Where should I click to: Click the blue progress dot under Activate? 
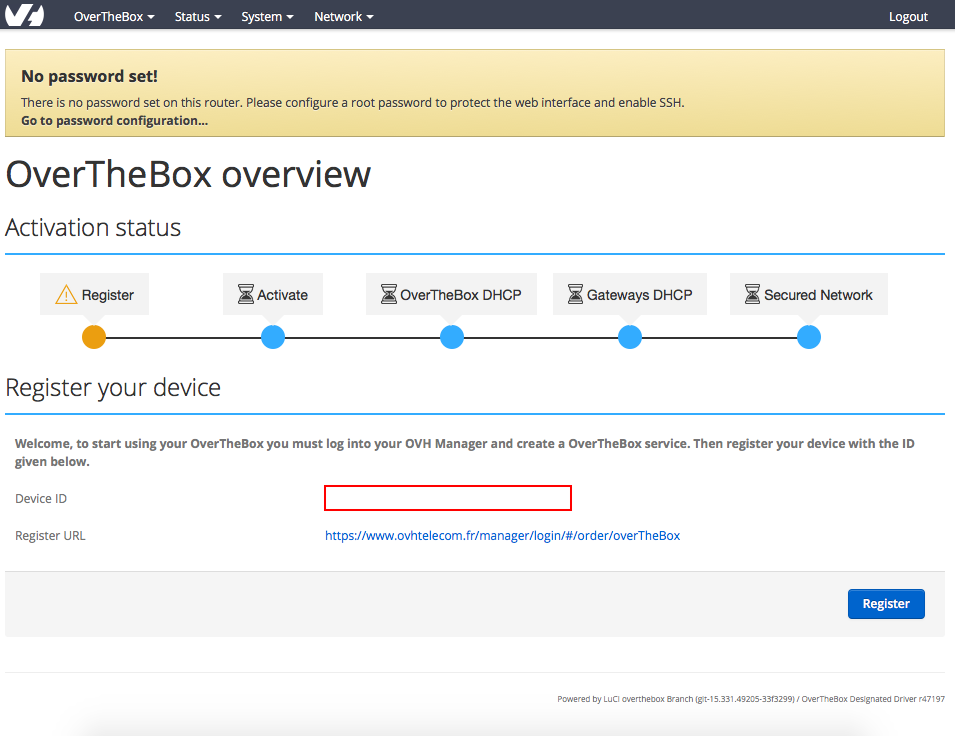[272, 337]
